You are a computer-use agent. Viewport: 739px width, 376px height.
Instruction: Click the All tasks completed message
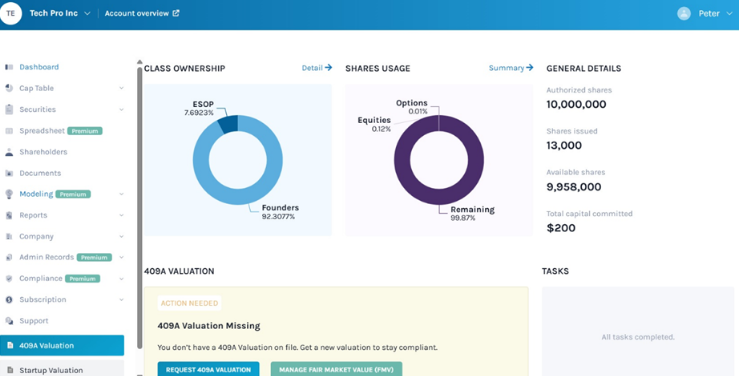[638, 337]
